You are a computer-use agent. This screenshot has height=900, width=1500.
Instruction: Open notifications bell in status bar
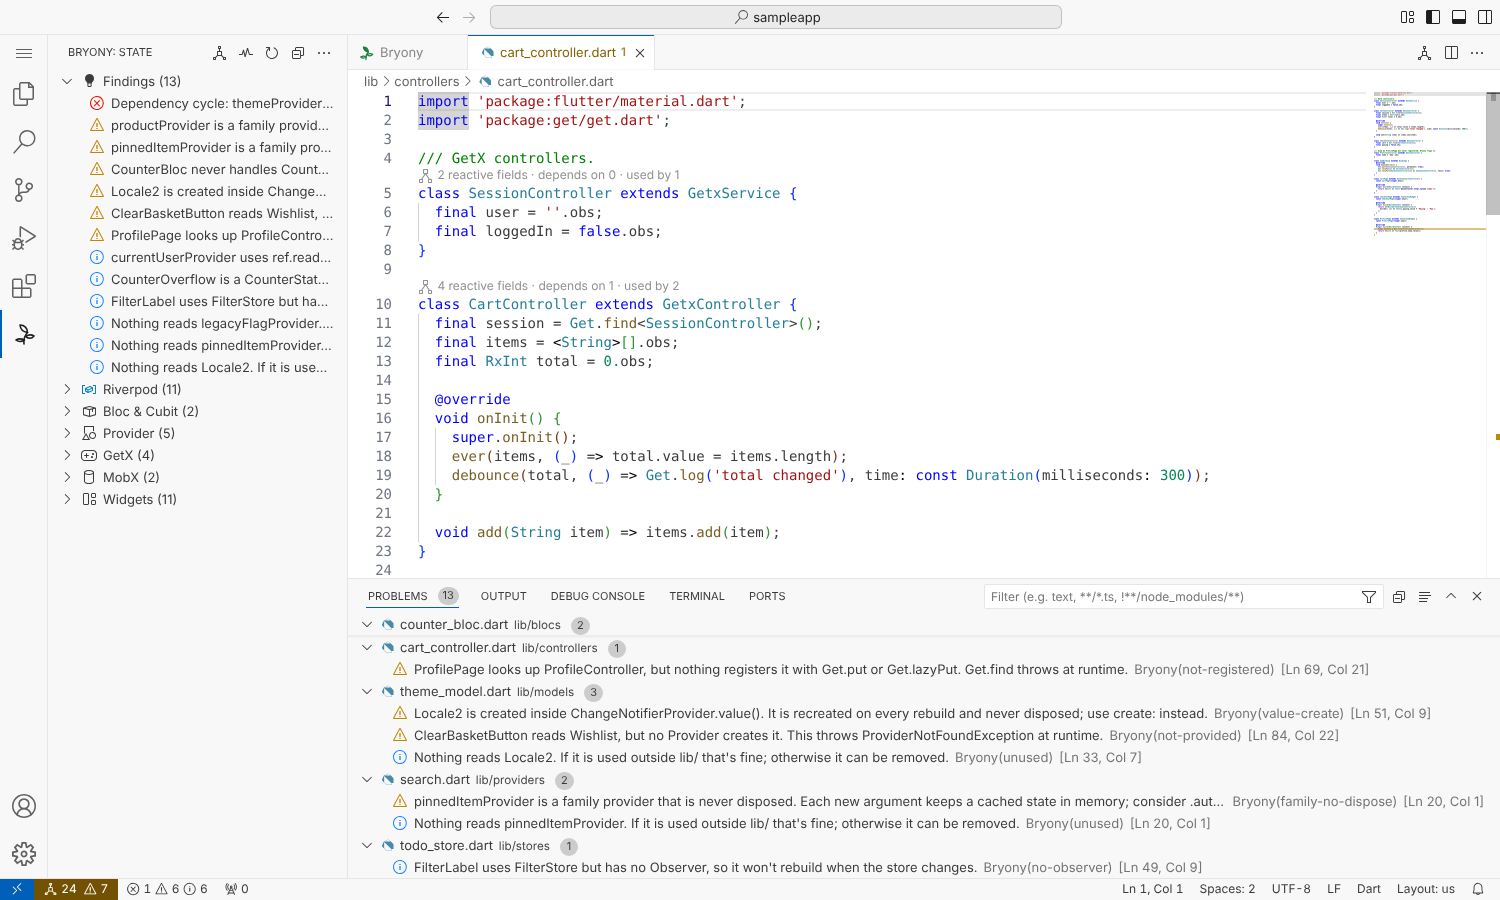1478,889
